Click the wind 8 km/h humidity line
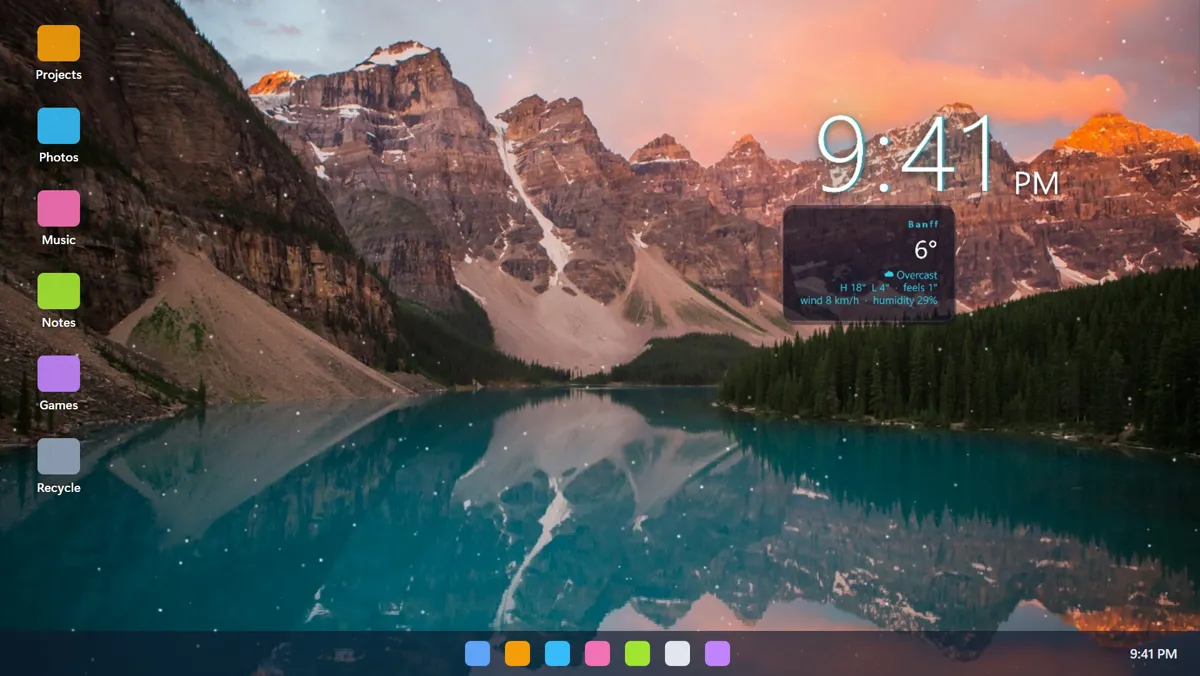The height and width of the screenshot is (676, 1200). click(869, 300)
